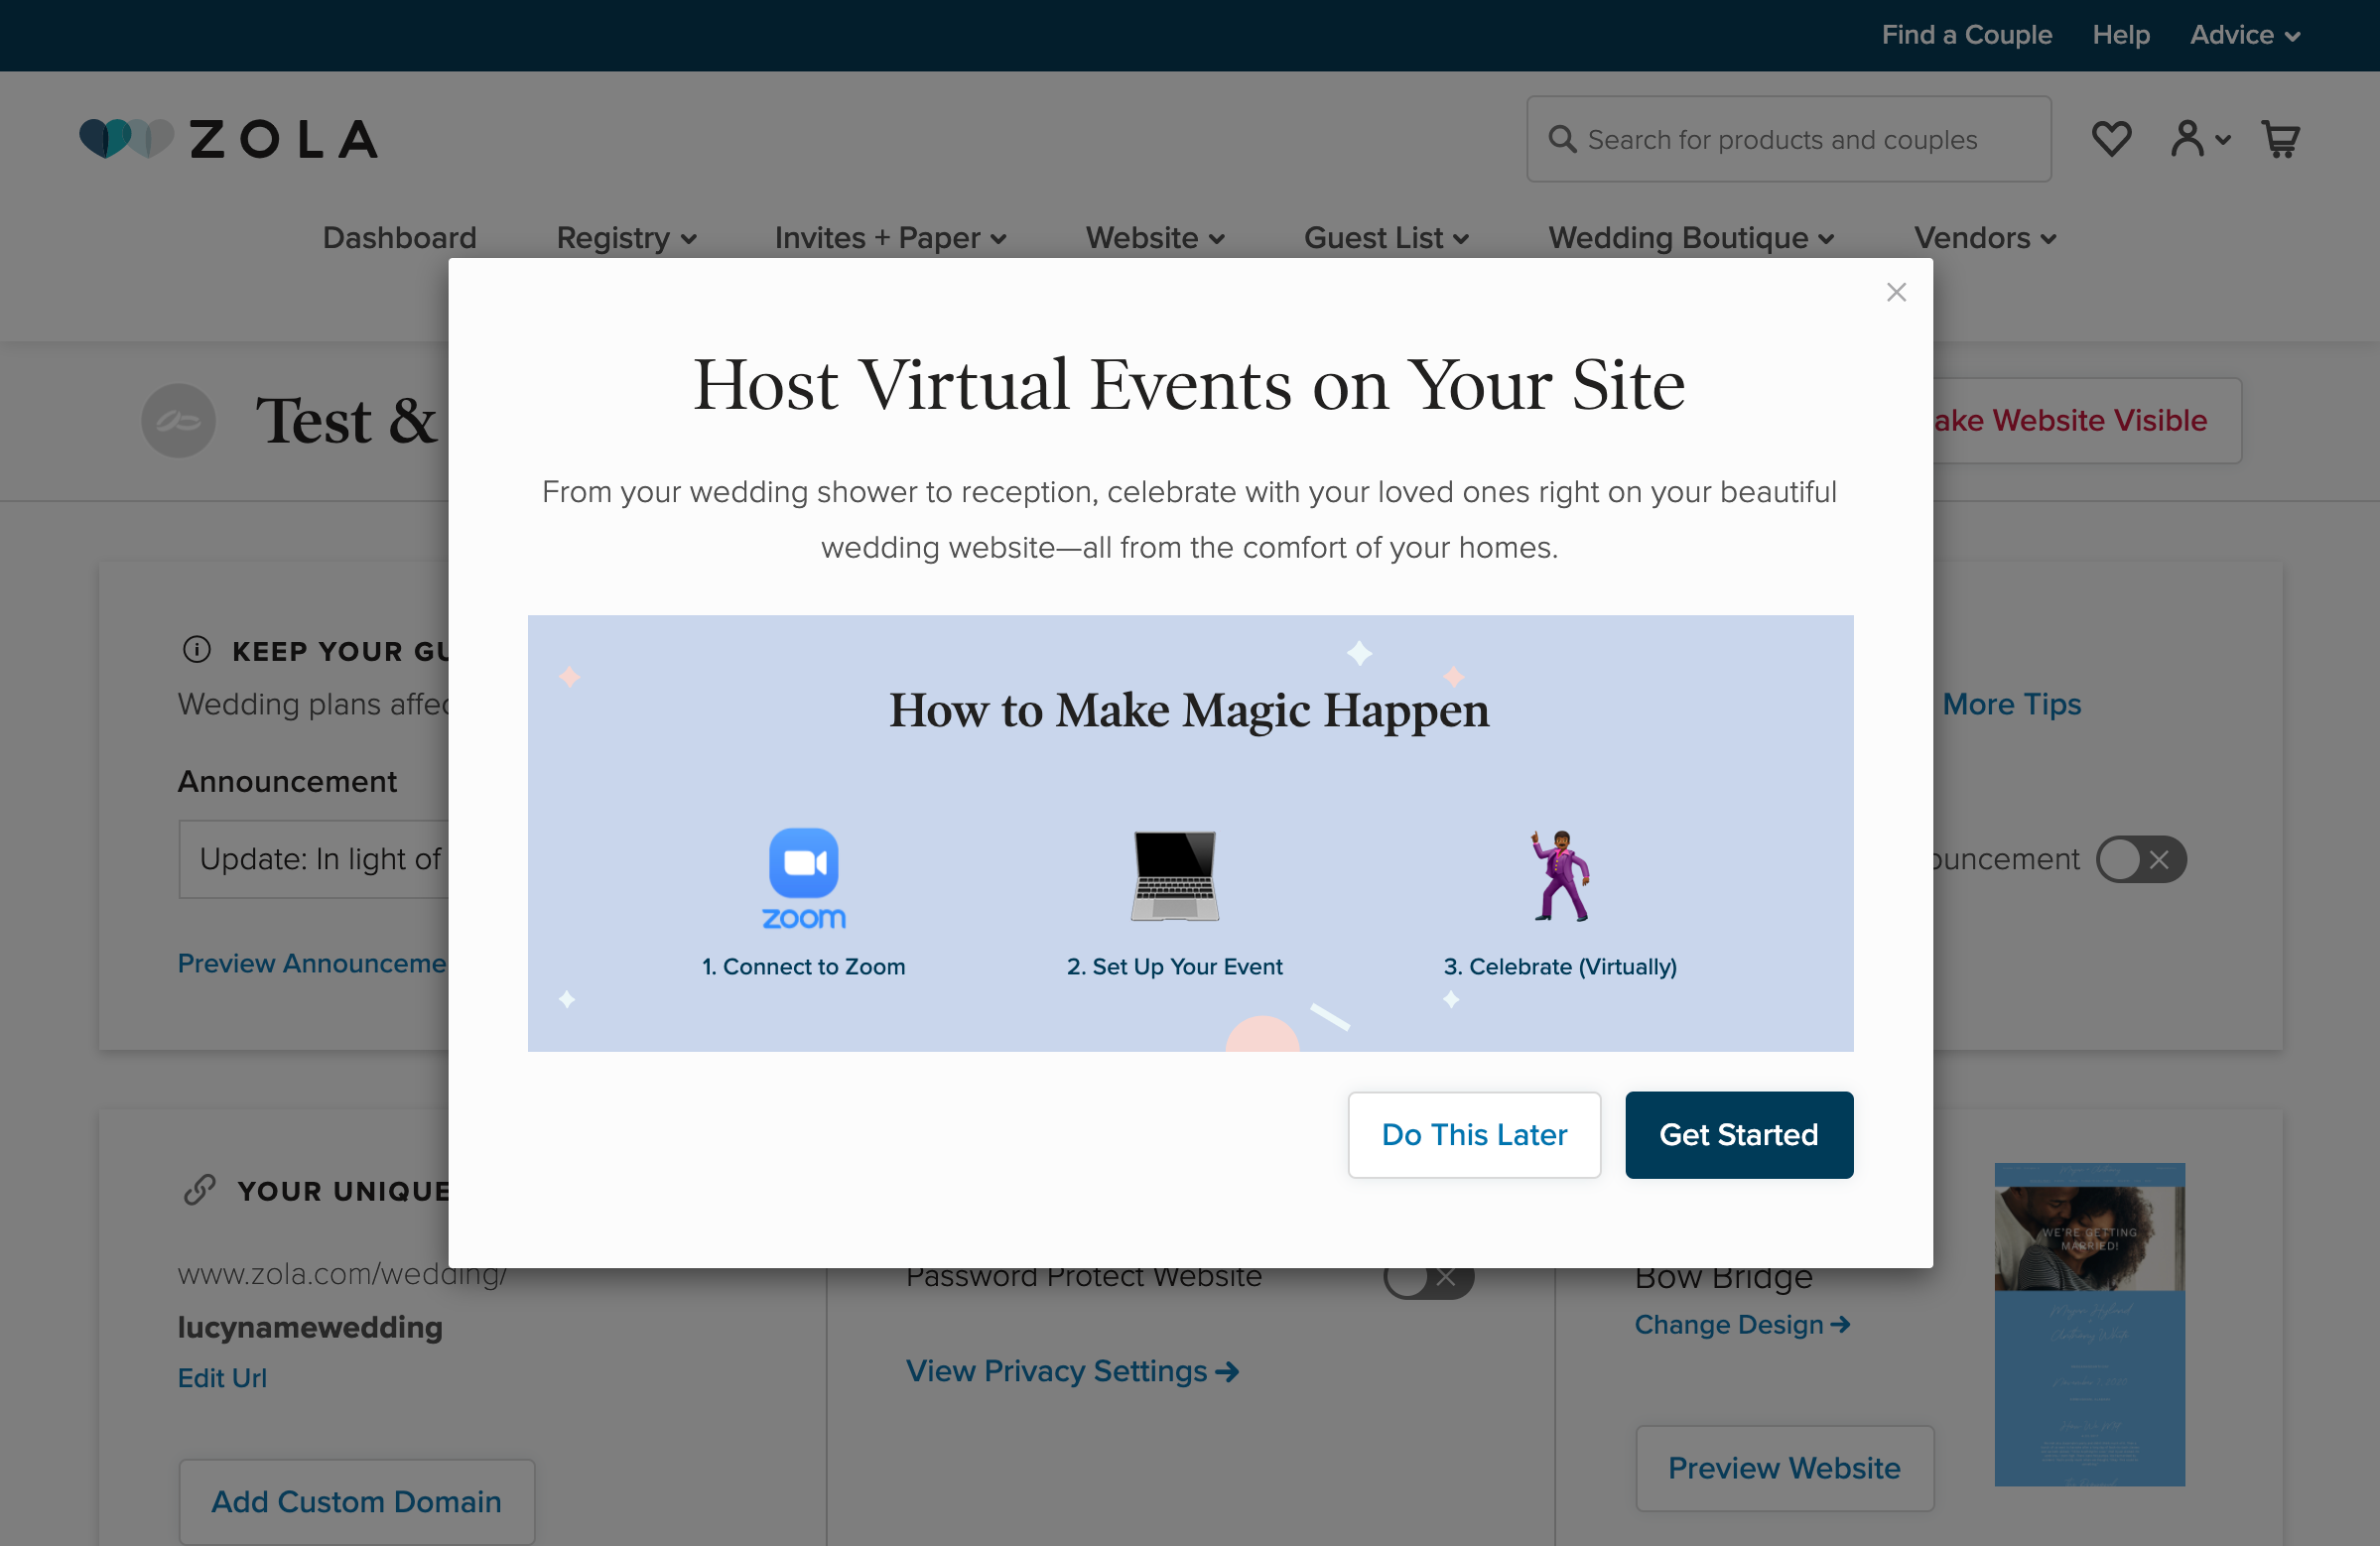Open the Help link in top bar

(x=2120, y=35)
